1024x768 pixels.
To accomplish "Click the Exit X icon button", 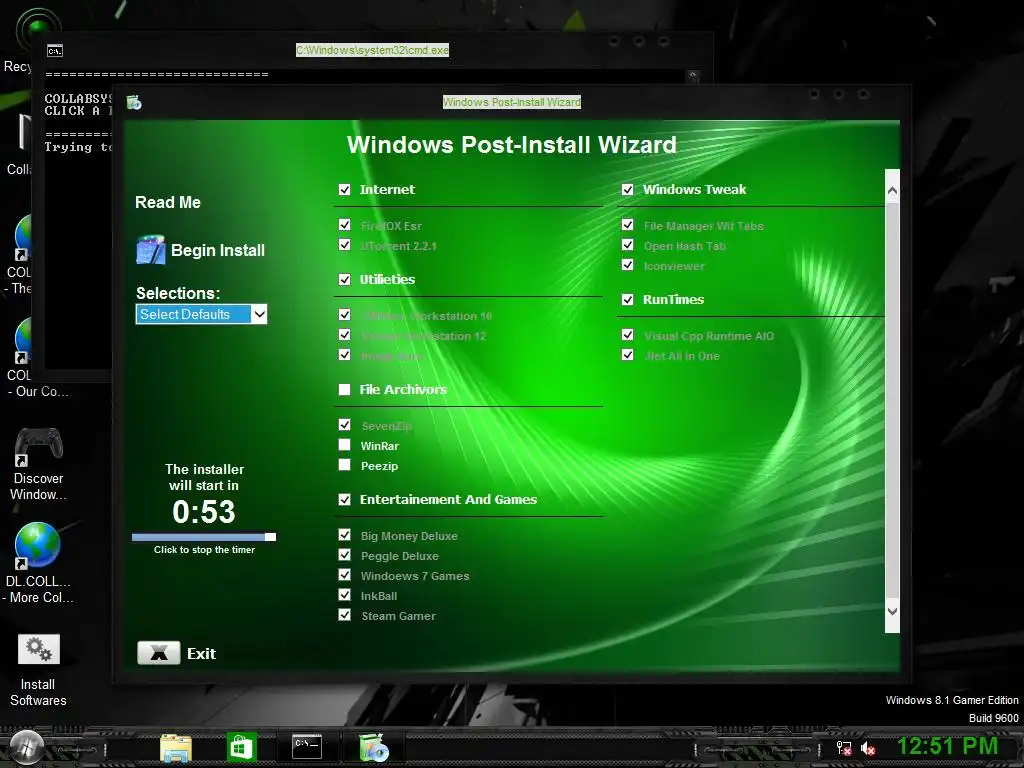I will [x=159, y=652].
